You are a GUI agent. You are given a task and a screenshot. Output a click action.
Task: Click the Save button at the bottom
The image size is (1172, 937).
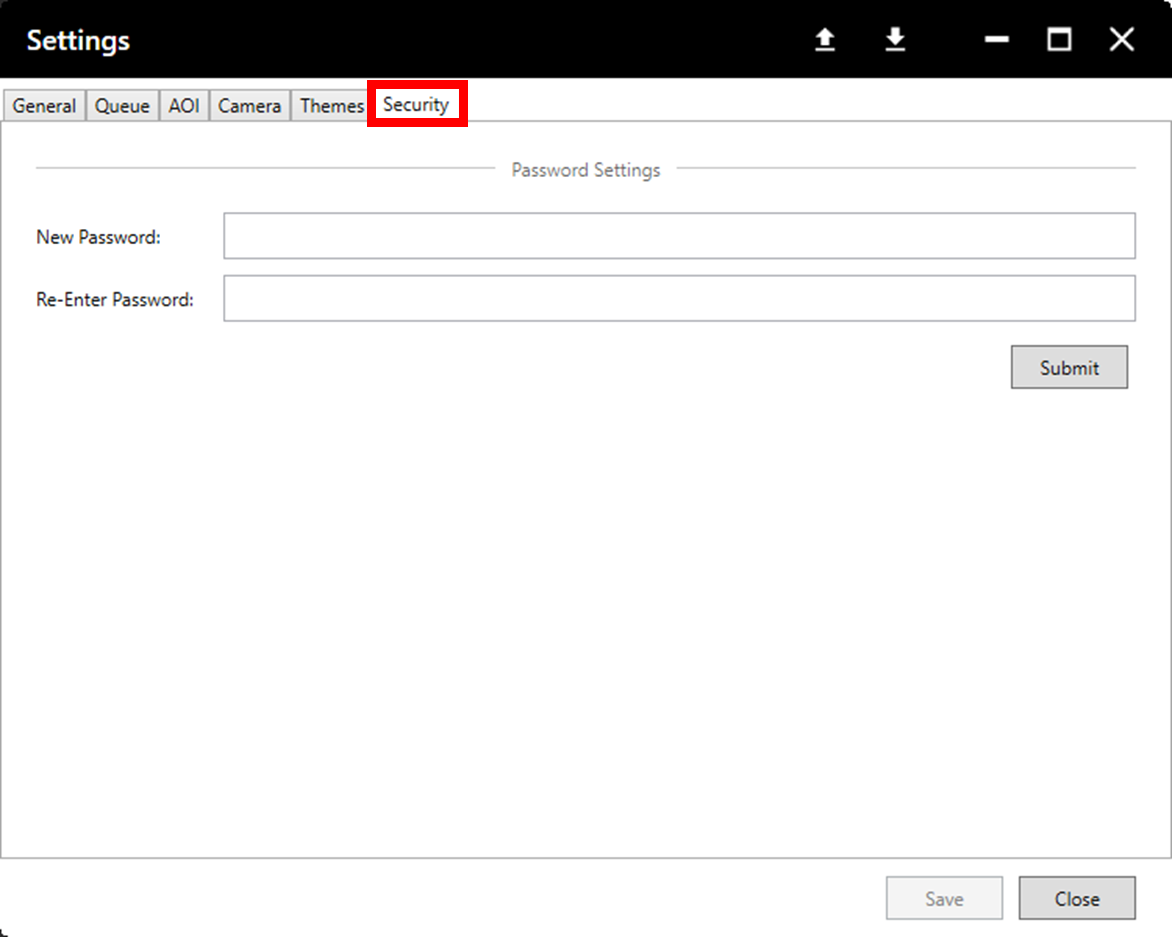tap(945, 898)
